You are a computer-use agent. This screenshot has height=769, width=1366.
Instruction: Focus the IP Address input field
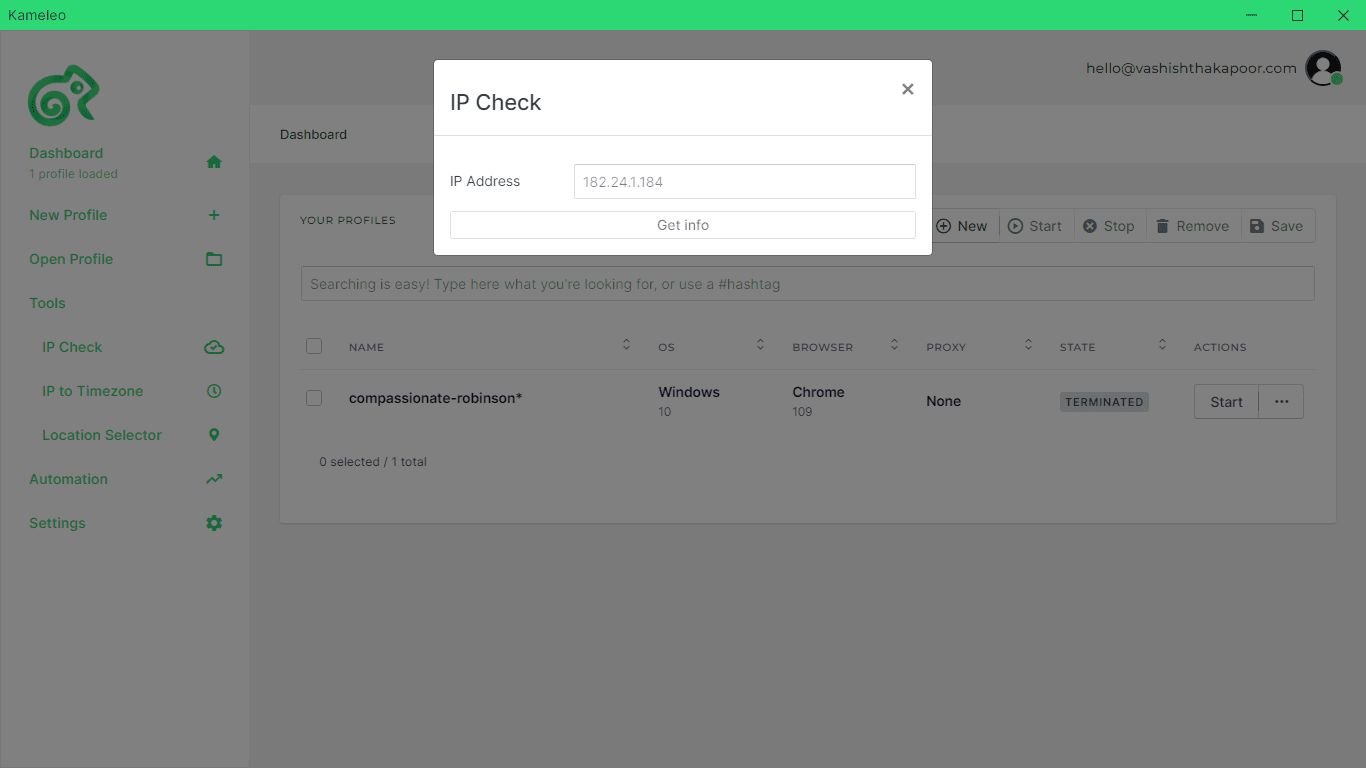pyautogui.click(x=744, y=182)
